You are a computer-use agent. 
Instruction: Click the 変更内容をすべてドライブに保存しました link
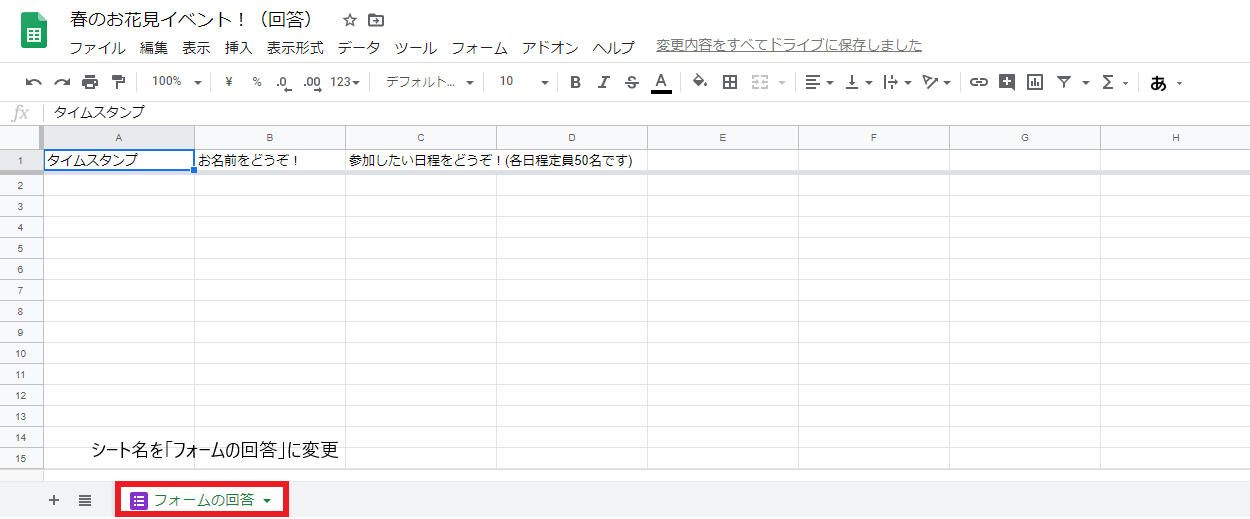(789, 45)
